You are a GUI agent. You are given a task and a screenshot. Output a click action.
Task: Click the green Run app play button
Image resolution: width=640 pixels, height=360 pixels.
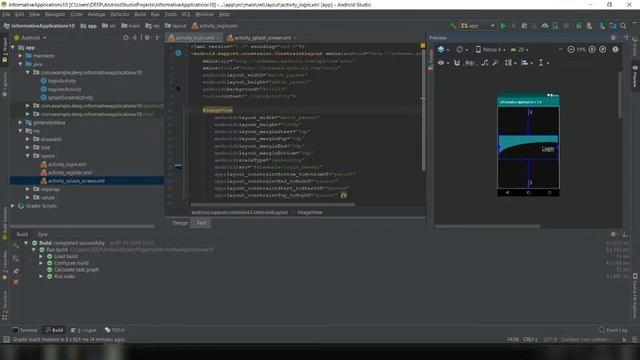pos(503,26)
